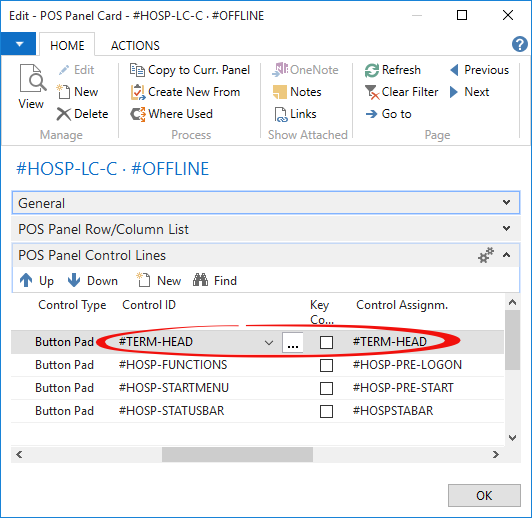Open the blue application menu dropdown
The height and width of the screenshot is (518, 532).
[18, 44]
